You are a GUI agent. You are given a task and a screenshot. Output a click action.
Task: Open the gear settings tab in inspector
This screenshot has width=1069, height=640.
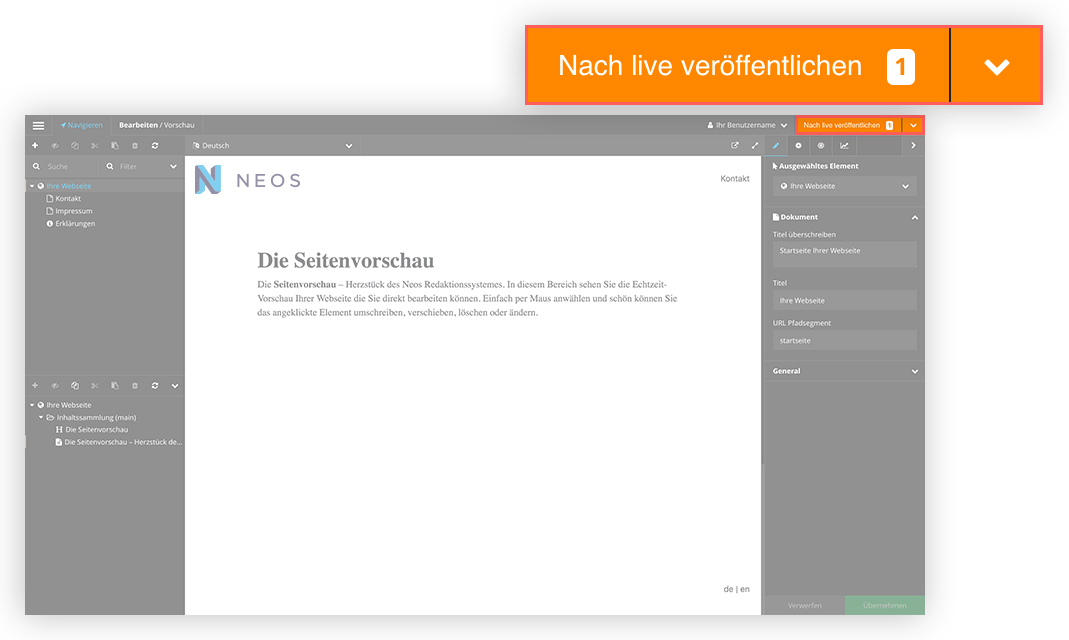pyautogui.click(x=798, y=146)
